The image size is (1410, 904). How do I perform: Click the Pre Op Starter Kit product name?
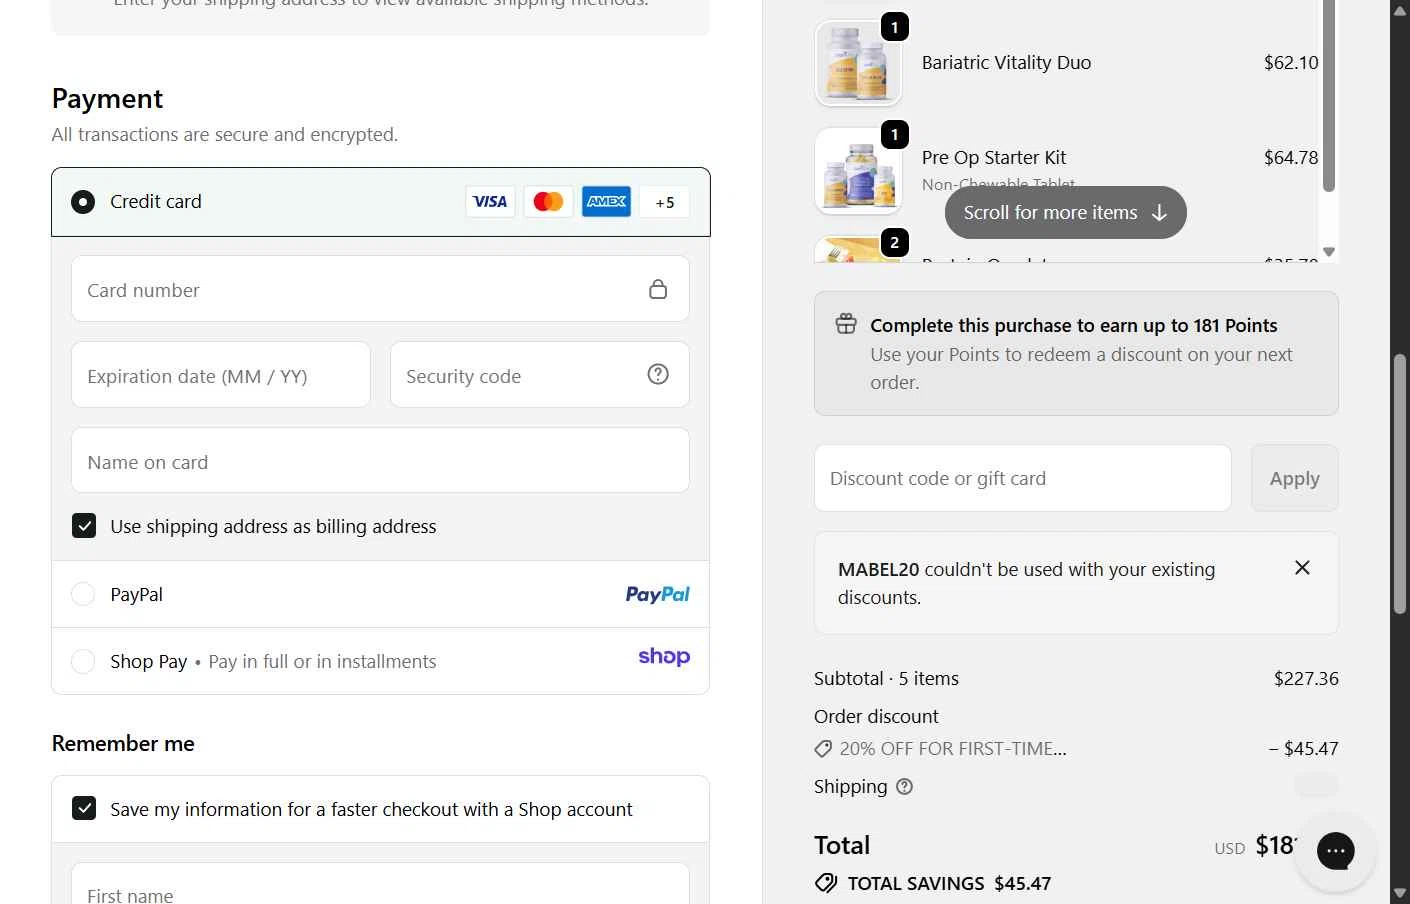pyautogui.click(x=994, y=157)
